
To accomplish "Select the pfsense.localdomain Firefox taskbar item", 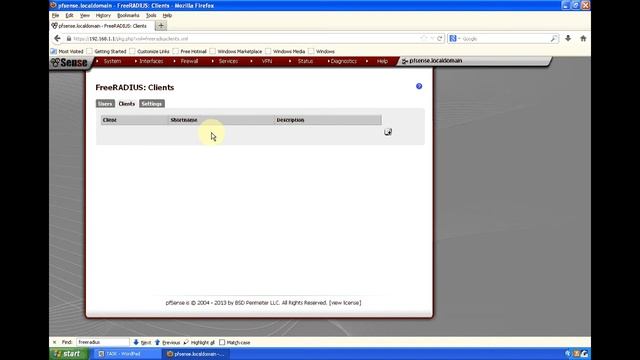I will click(196, 354).
